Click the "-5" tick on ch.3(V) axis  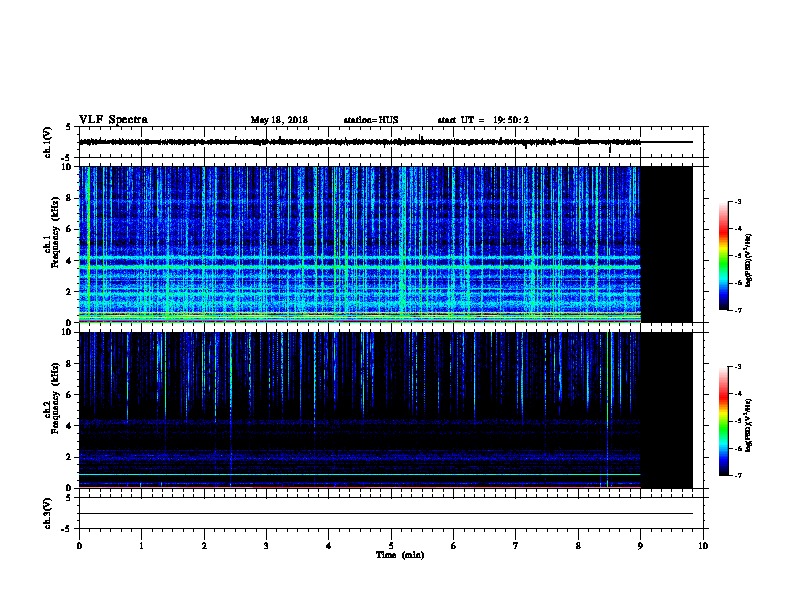click(x=67, y=529)
